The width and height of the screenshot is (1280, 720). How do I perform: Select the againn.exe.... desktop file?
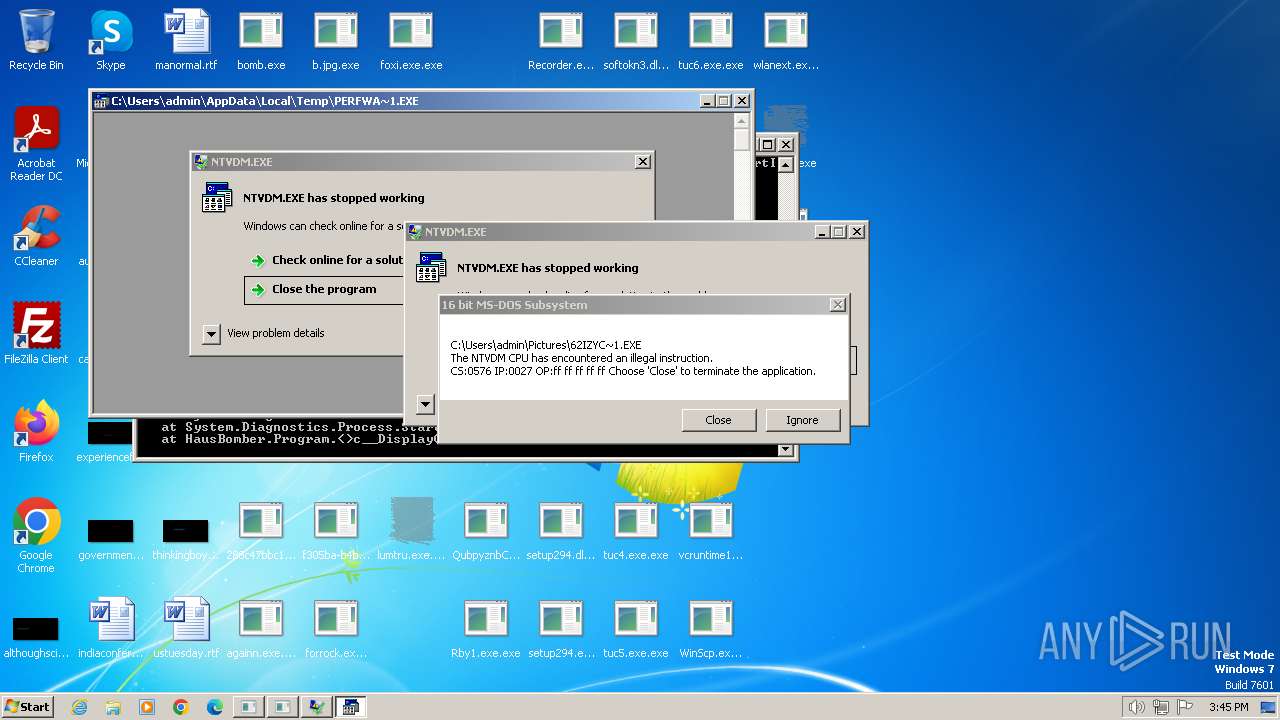[261, 628]
